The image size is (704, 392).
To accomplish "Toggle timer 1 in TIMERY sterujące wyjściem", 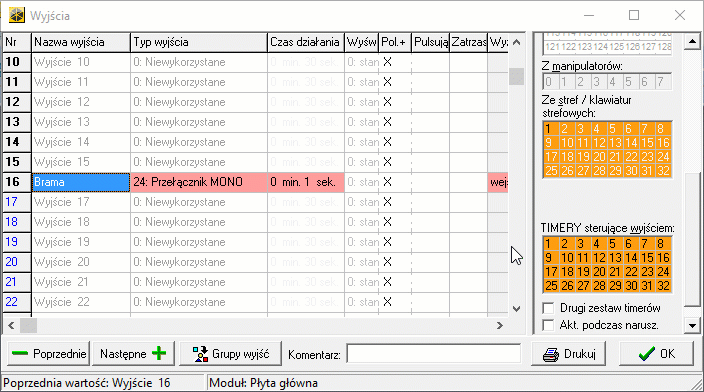I will [548, 244].
